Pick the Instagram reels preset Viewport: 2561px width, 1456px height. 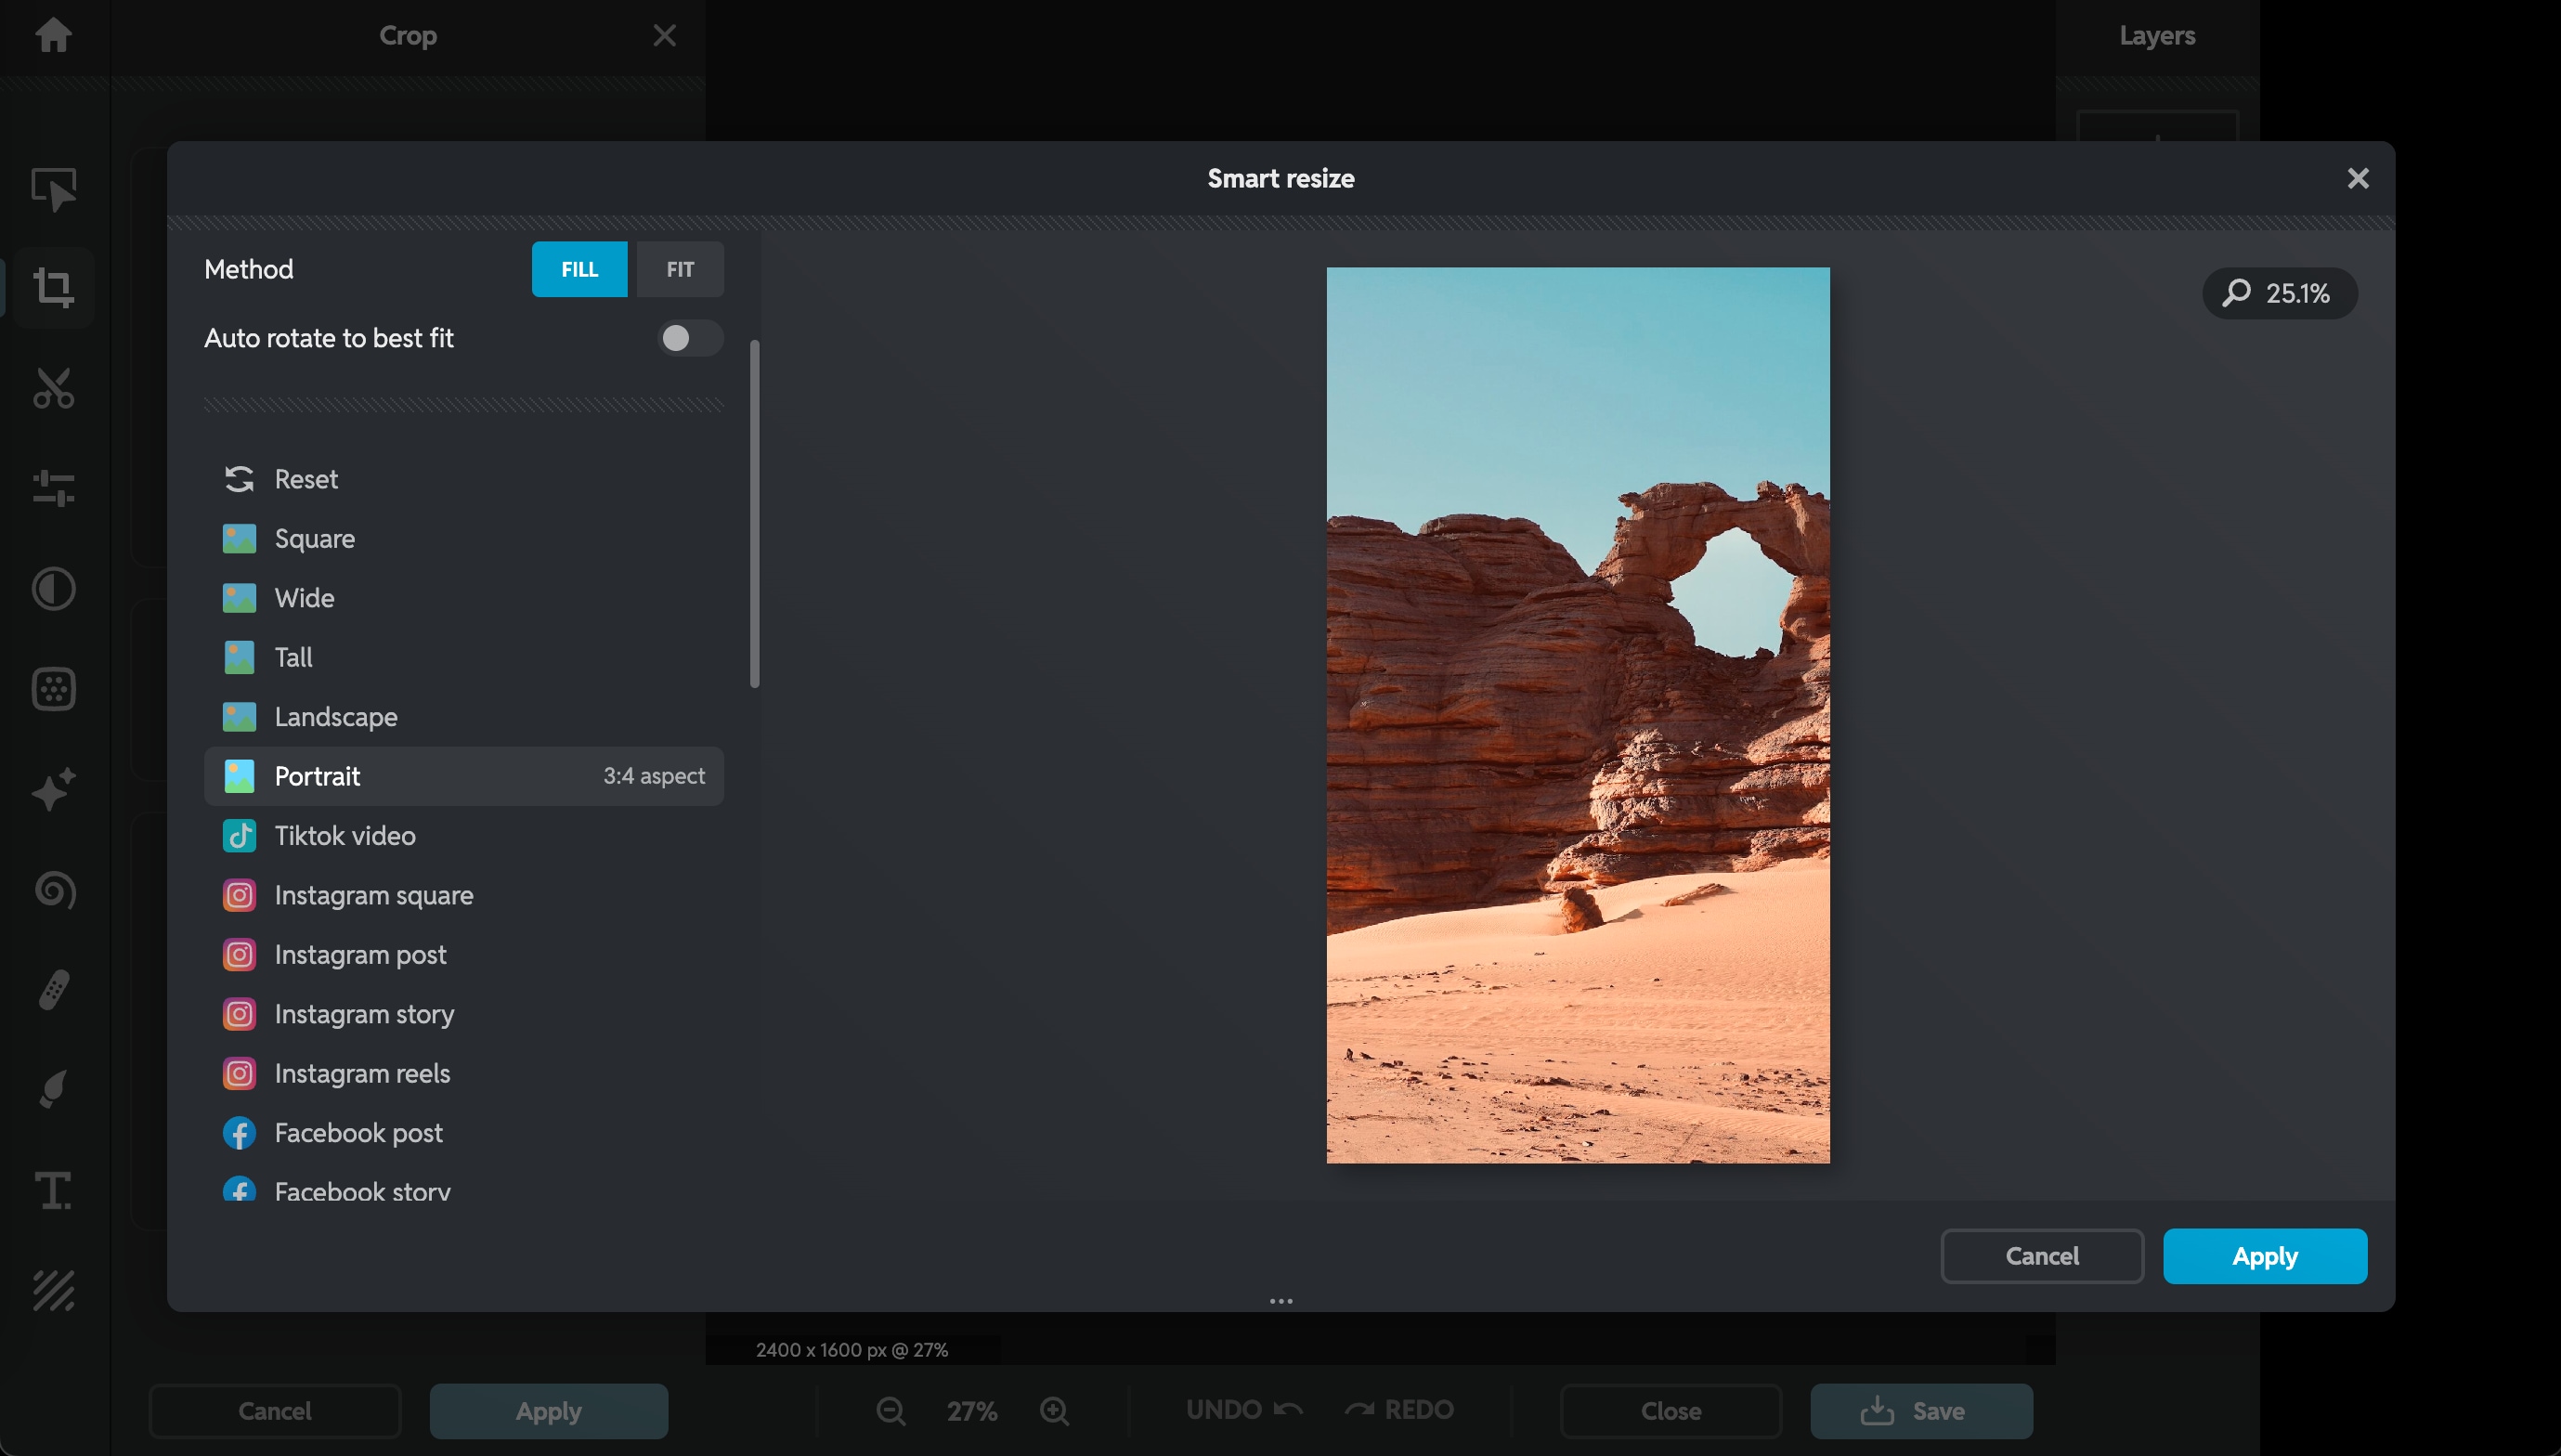point(463,1074)
